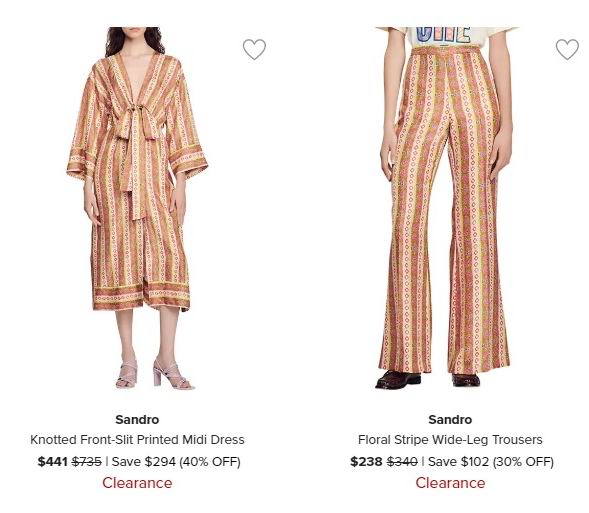Select the Save $294 (40% OFF) text
The height and width of the screenshot is (513, 589).
[x=176, y=462]
